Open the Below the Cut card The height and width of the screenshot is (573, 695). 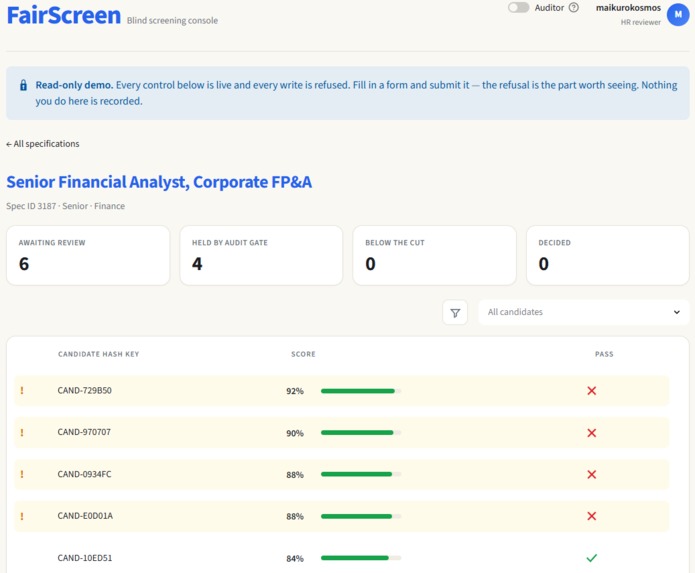click(x=434, y=255)
